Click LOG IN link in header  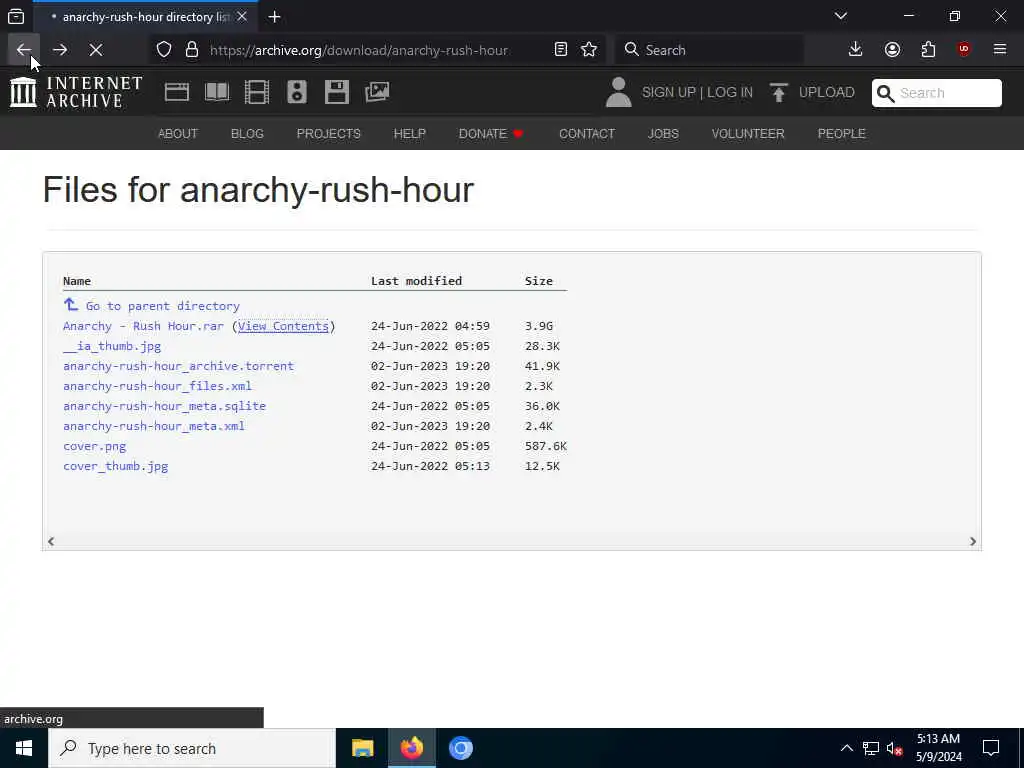coord(729,93)
